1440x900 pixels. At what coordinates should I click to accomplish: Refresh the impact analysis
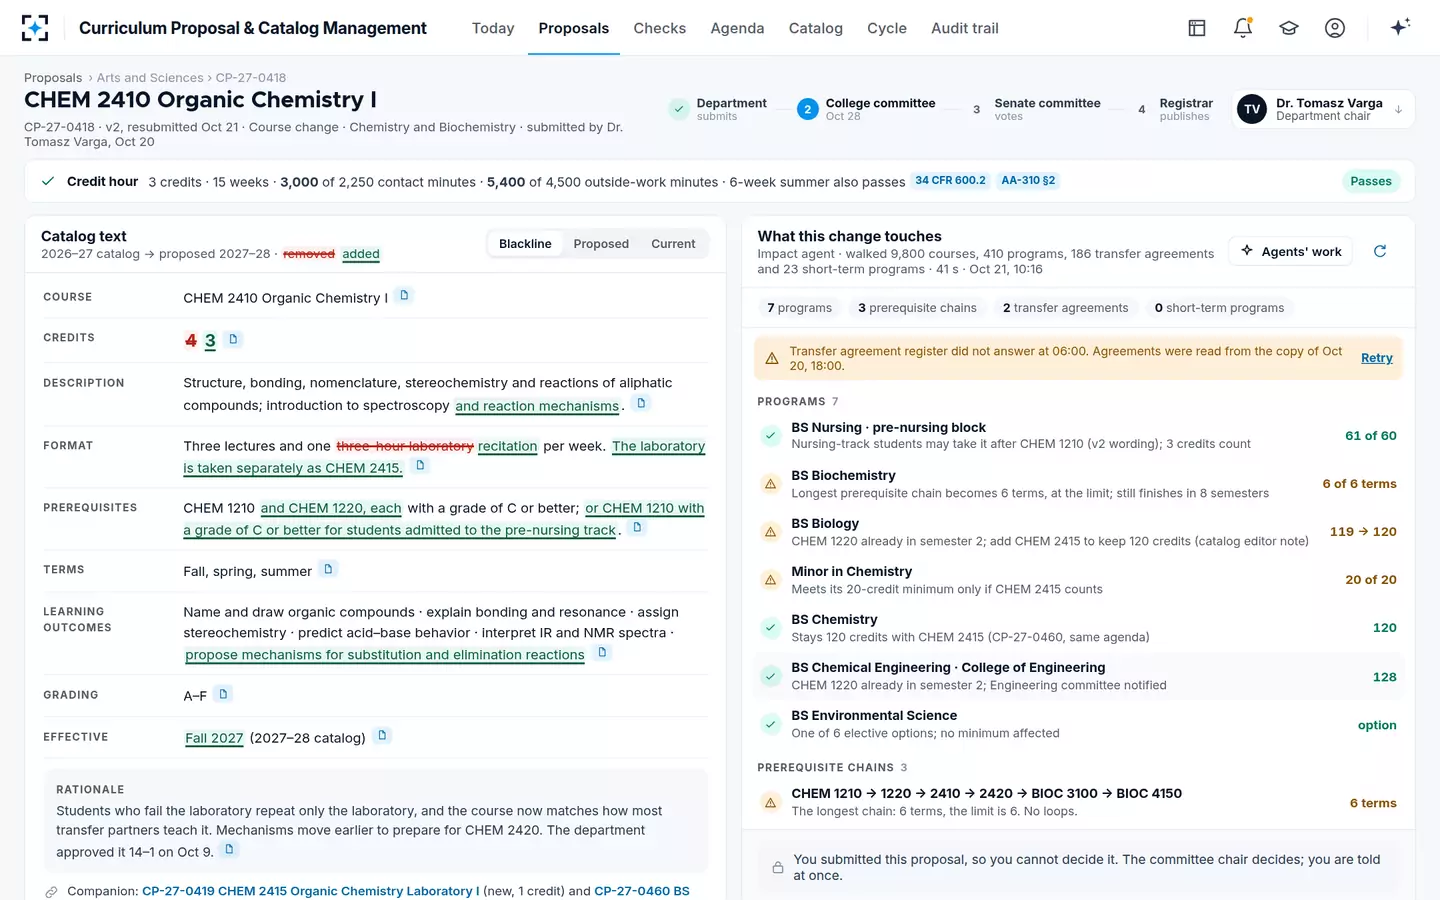(1380, 251)
